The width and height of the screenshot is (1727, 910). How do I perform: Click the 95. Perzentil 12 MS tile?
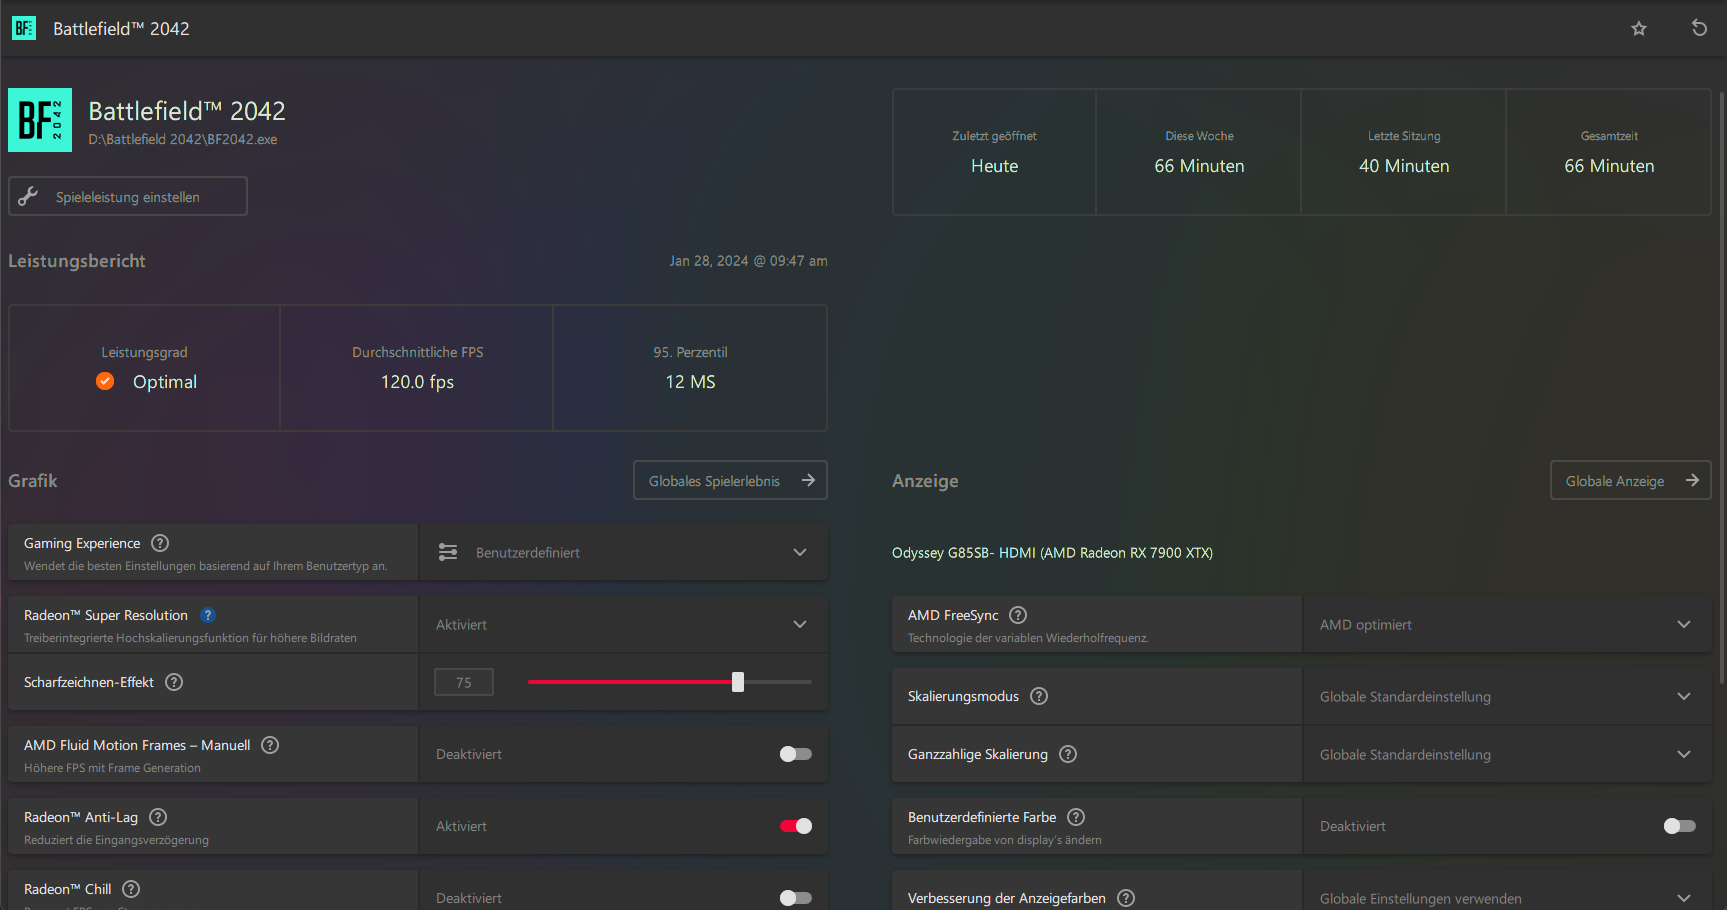coord(690,368)
